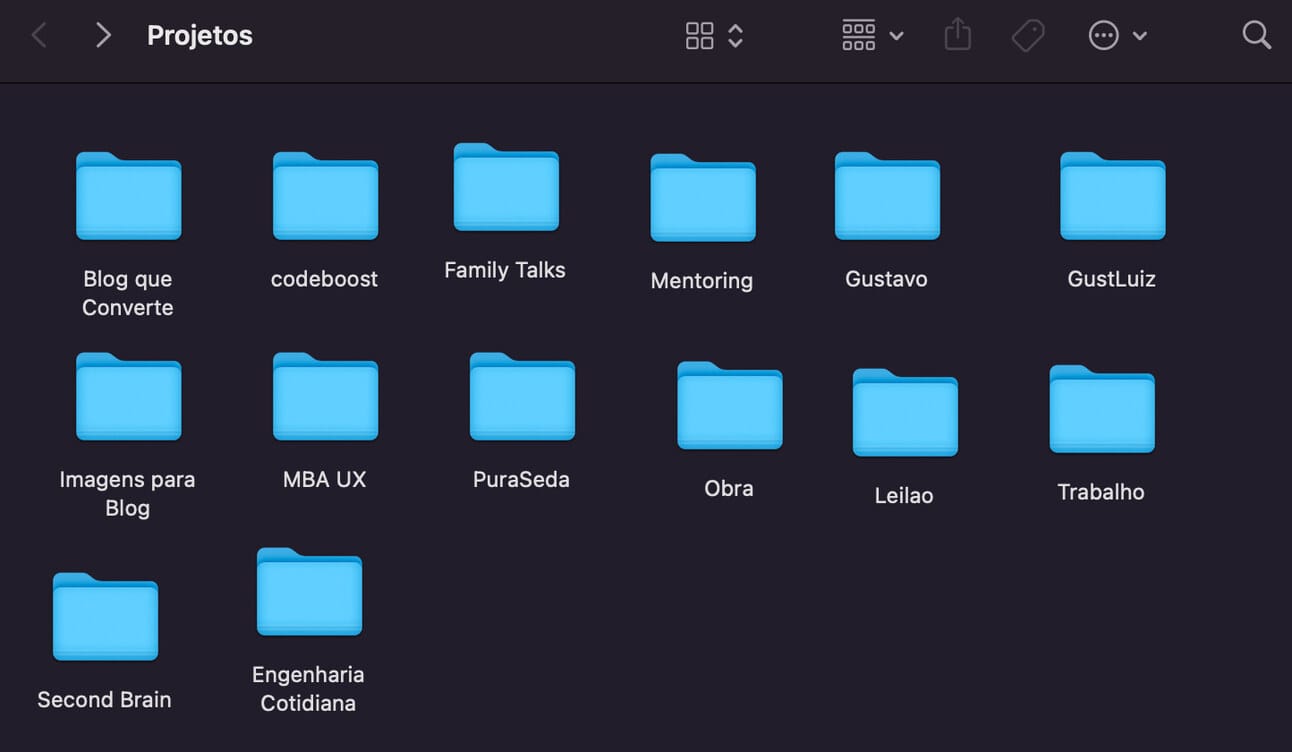Screen dimensions: 1292x752
Task: Click the Share toolbar icon
Action: coord(958,35)
